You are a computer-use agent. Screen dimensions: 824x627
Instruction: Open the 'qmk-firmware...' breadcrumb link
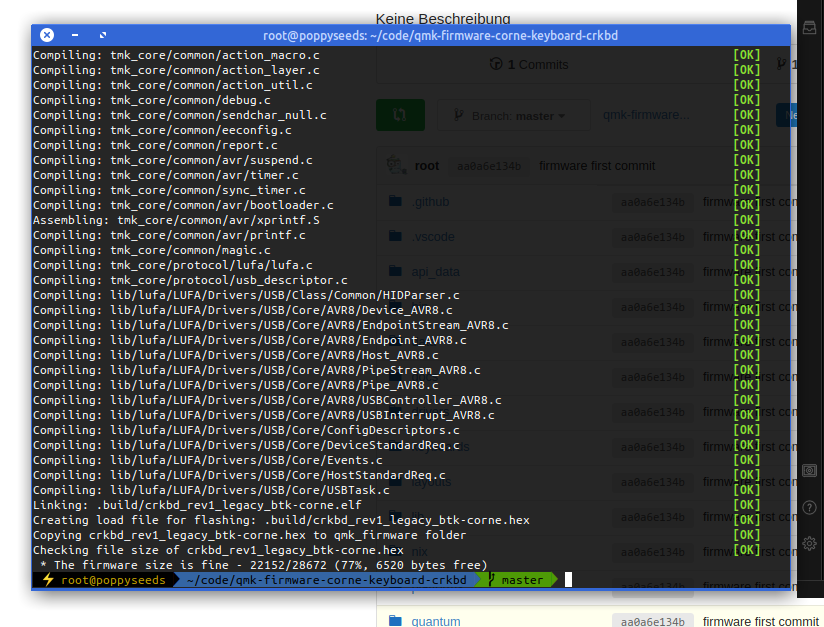[646, 115]
